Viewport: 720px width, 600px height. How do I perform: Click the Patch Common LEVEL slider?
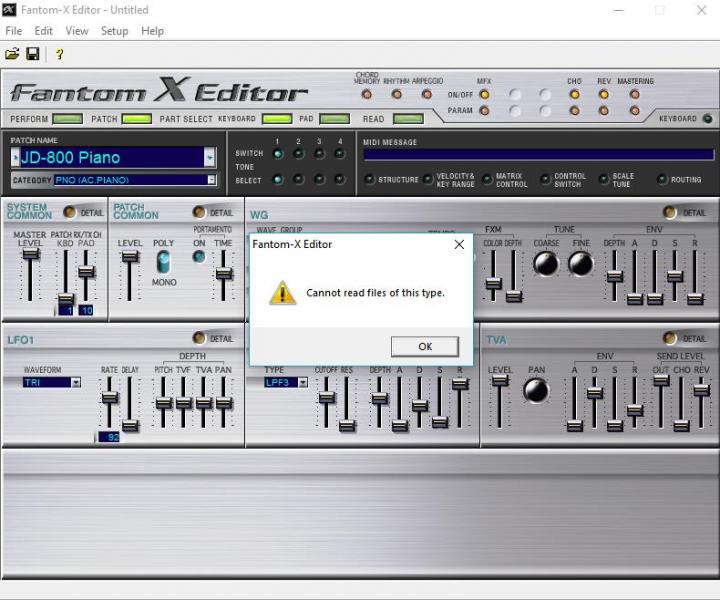(x=130, y=257)
